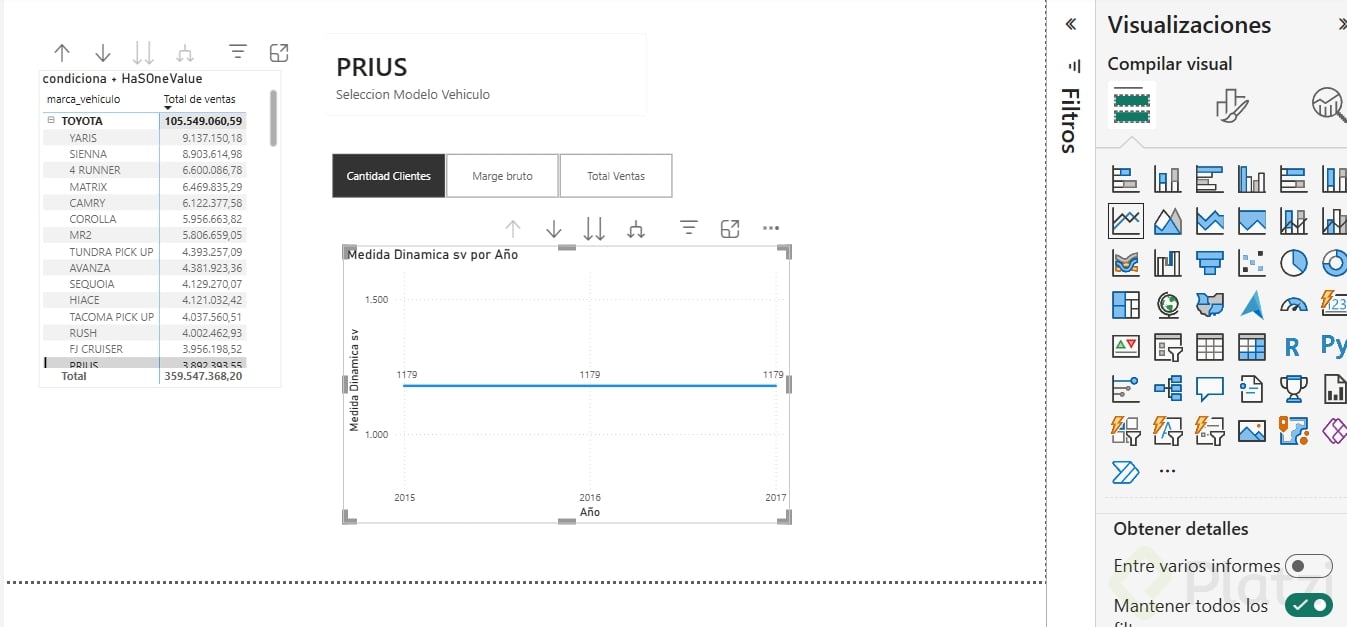1347x627 pixels.
Task: Select the Decomposition tree visual
Action: pyautogui.click(x=1168, y=388)
